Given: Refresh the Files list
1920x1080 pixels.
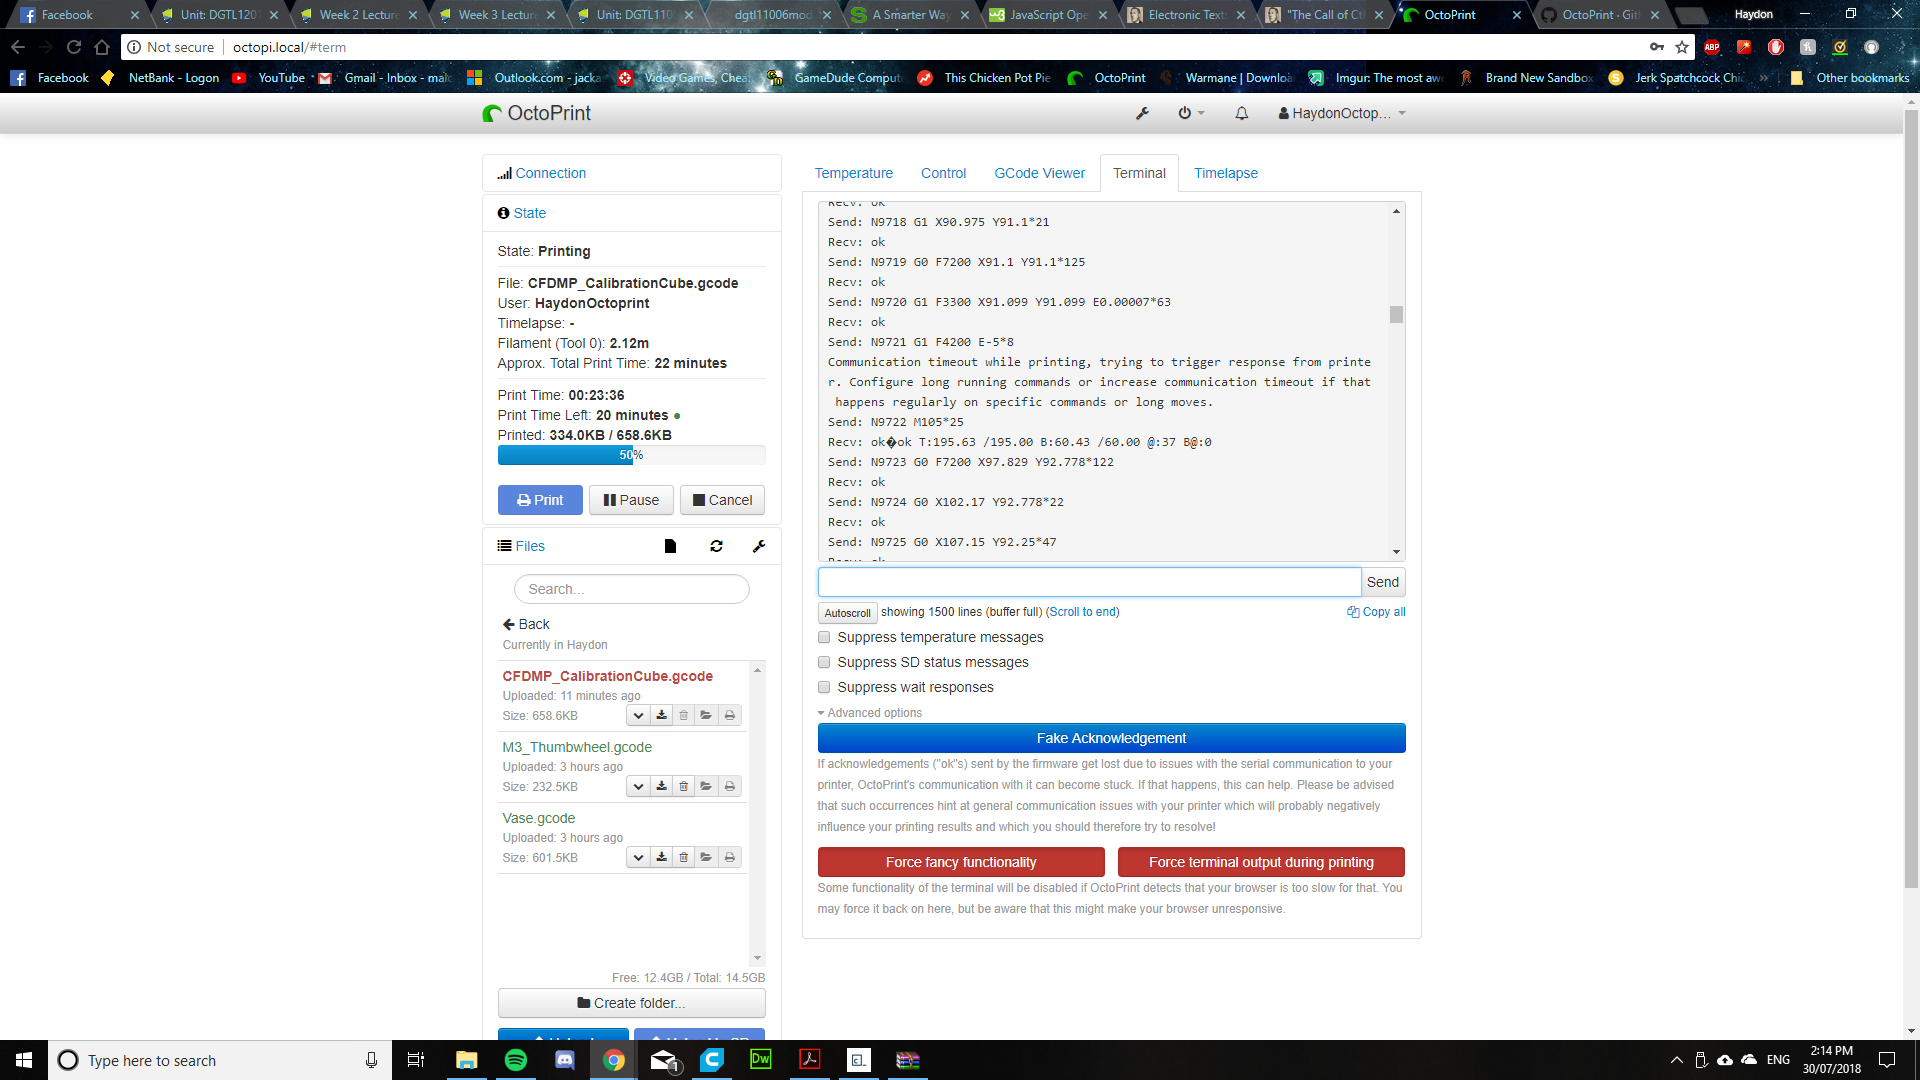Looking at the screenshot, I should pyautogui.click(x=716, y=546).
